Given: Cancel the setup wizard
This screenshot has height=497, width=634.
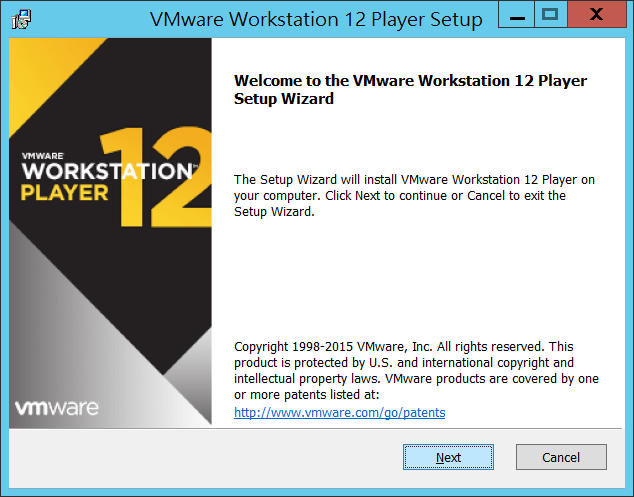Looking at the screenshot, I should click(561, 457).
